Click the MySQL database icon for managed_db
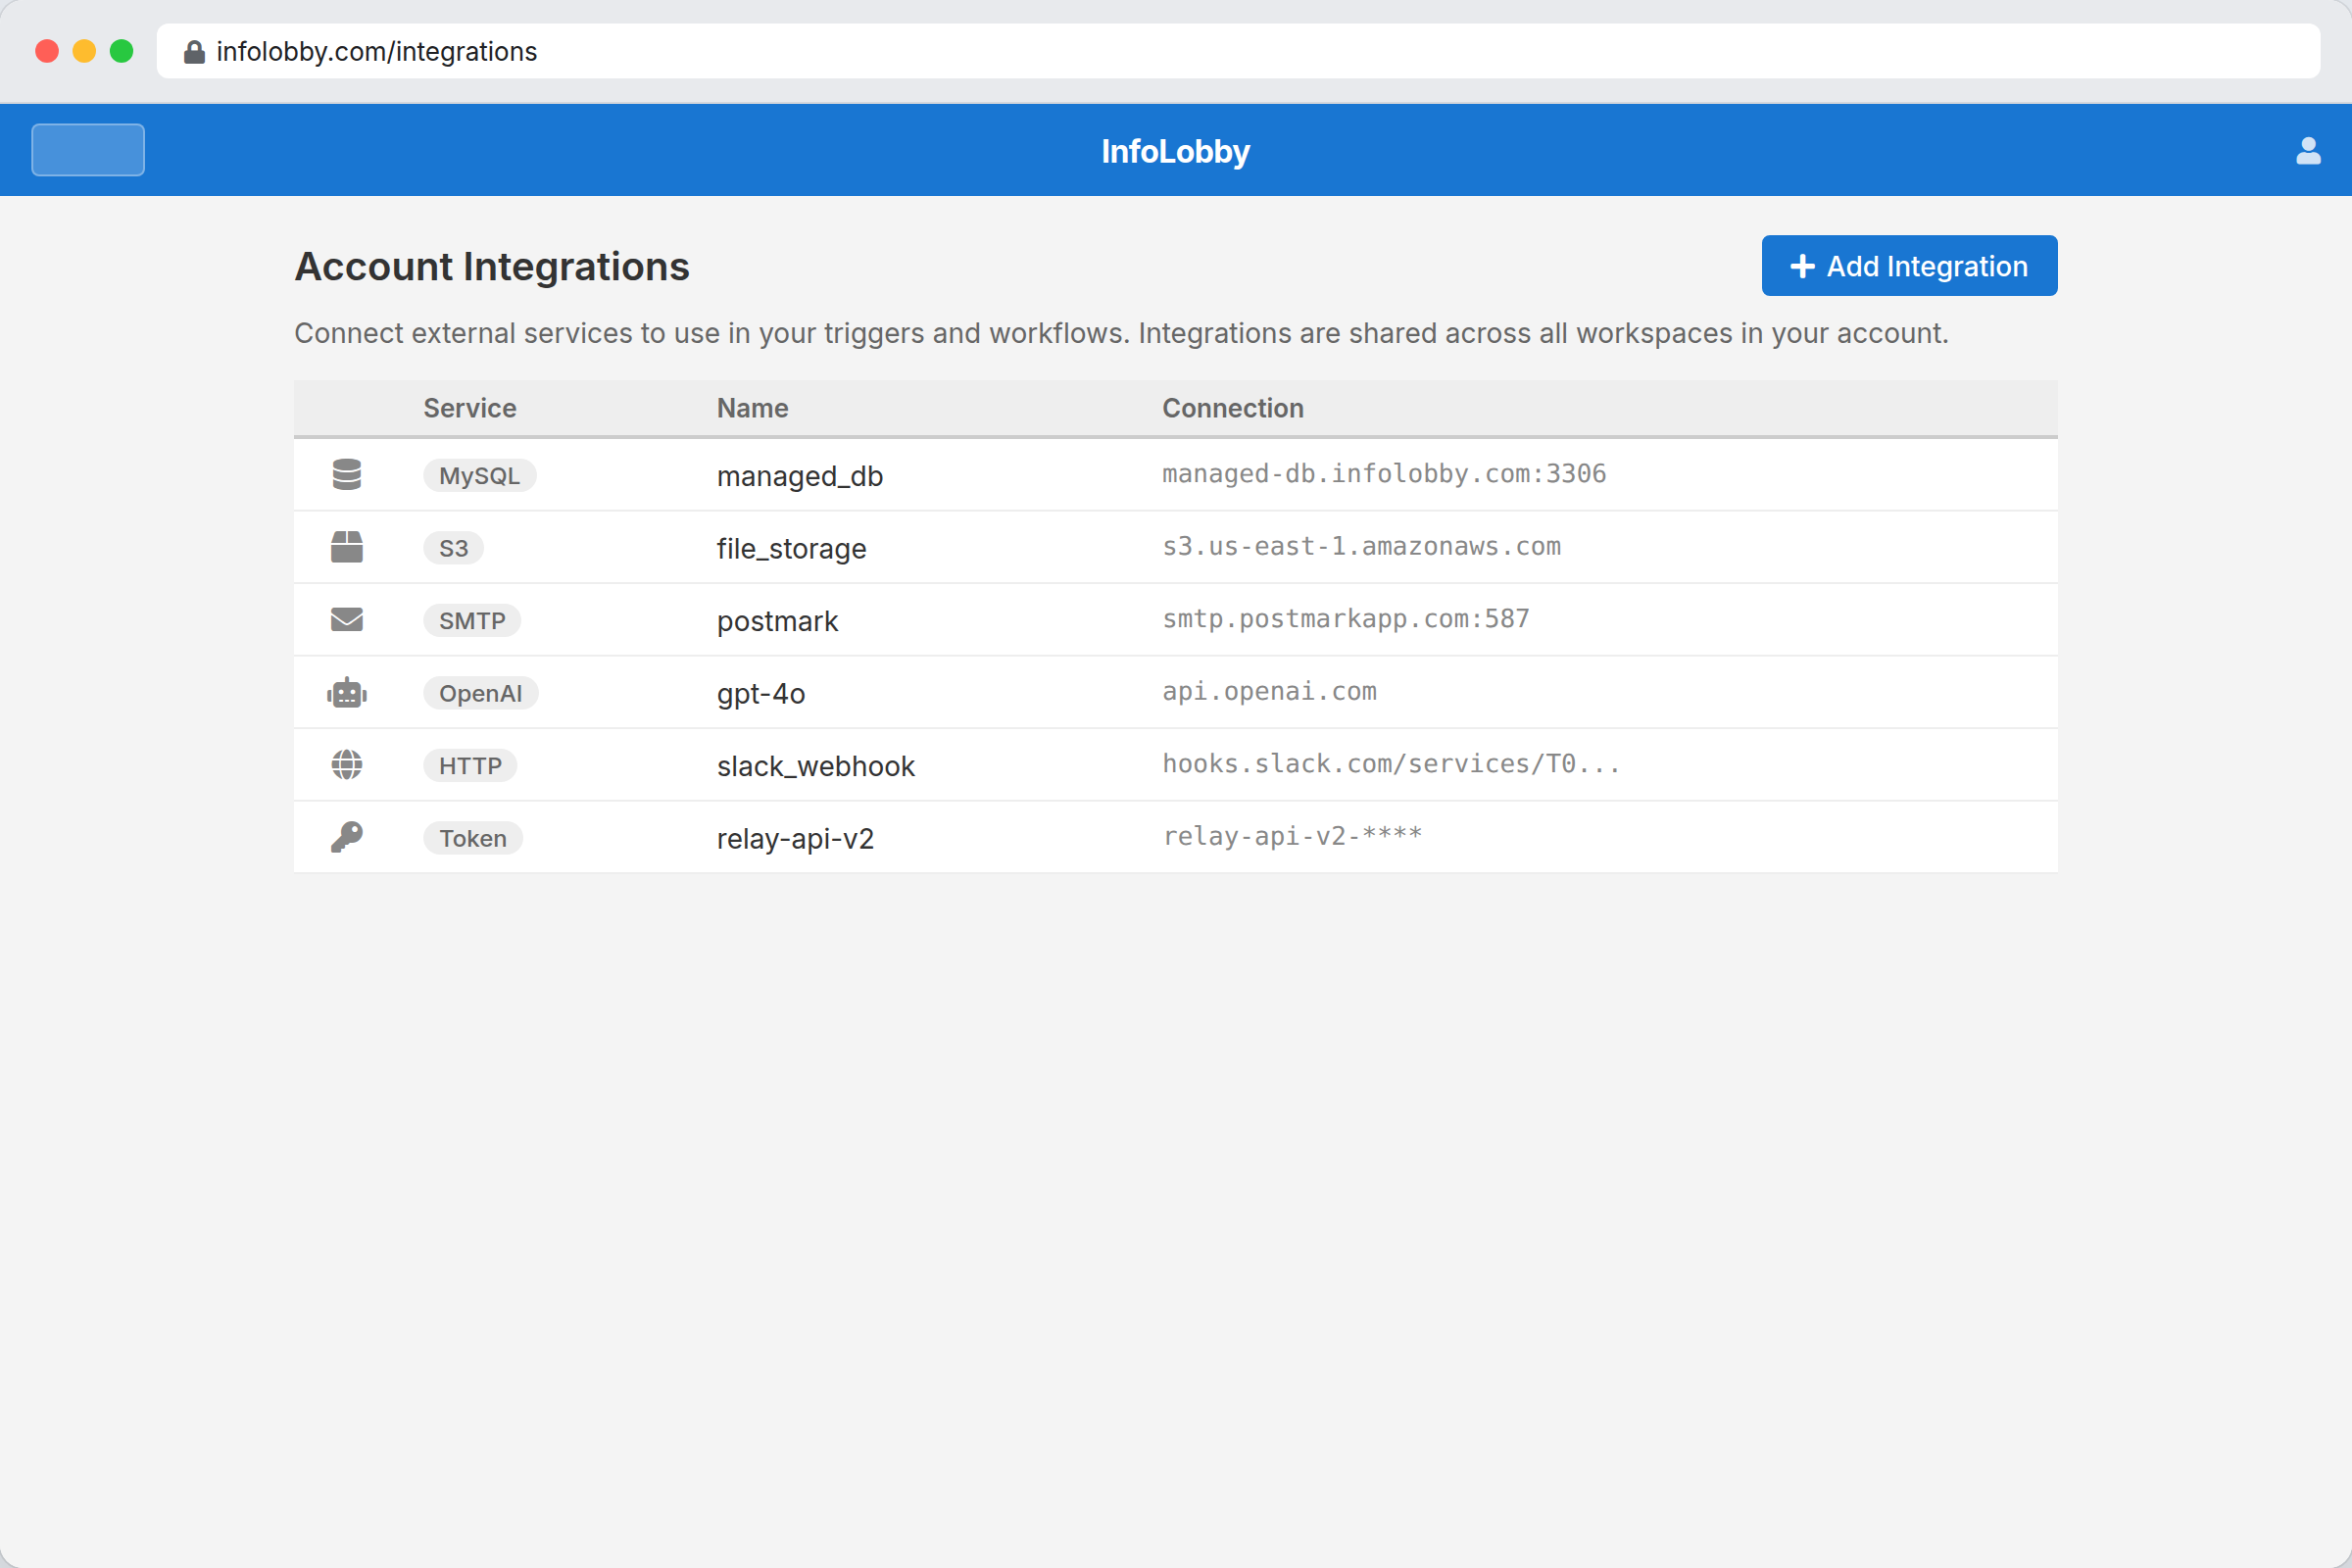This screenshot has width=2352, height=1568. 347,474
